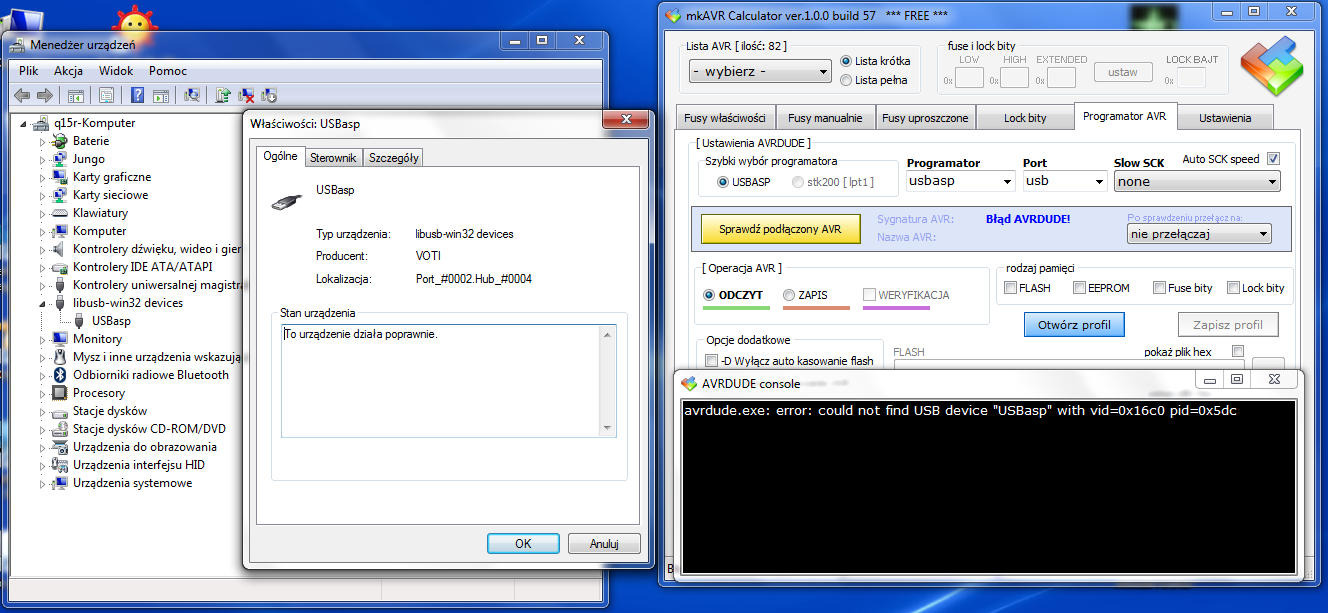Open the Slow SCK dropdown set to none
This screenshot has width=1328, height=613.
[x=1196, y=181]
